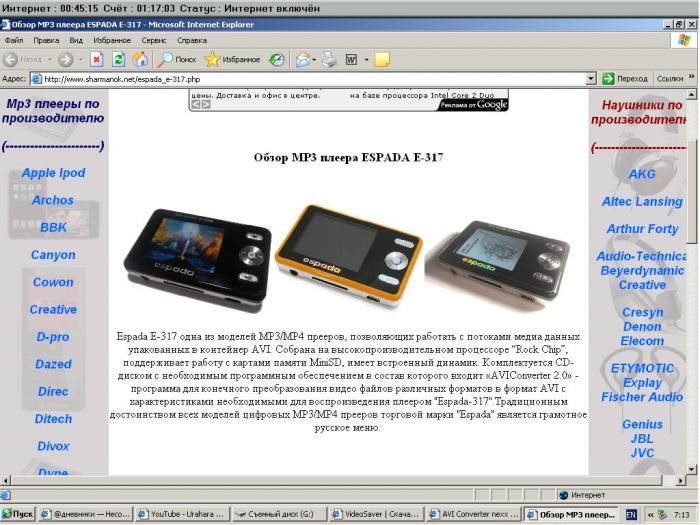Viewport: 700px width, 525px height.
Task: Open the Fischer Audio headphones link
Action: click(x=642, y=397)
